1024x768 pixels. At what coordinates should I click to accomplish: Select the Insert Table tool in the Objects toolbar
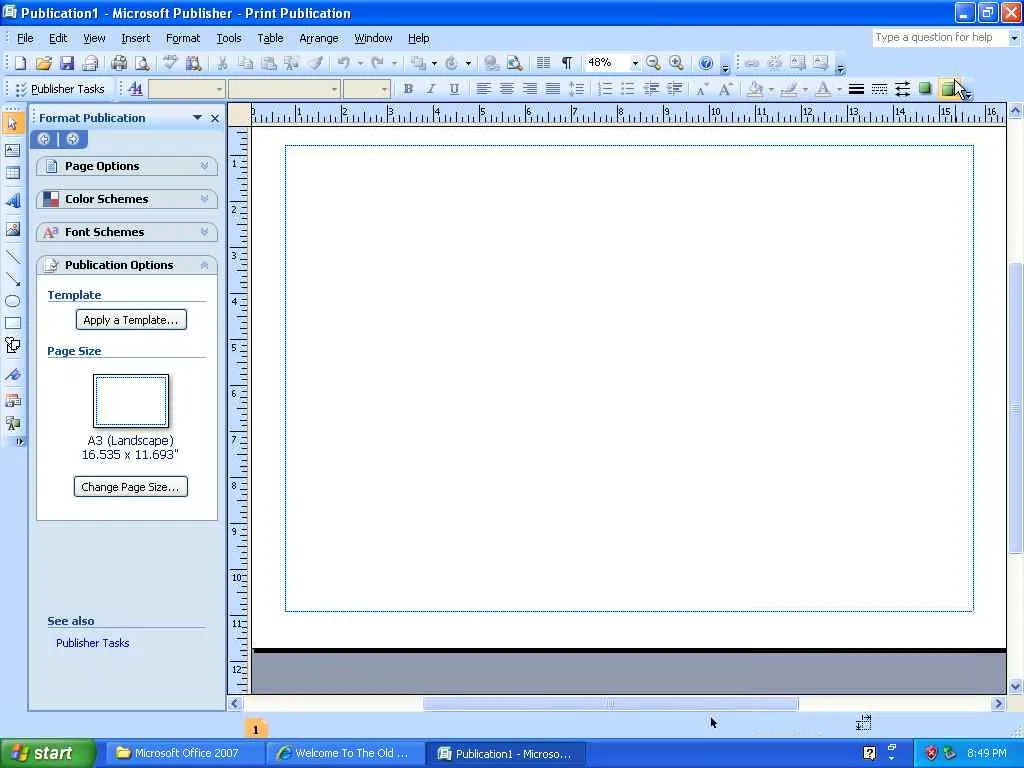pos(12,173)
